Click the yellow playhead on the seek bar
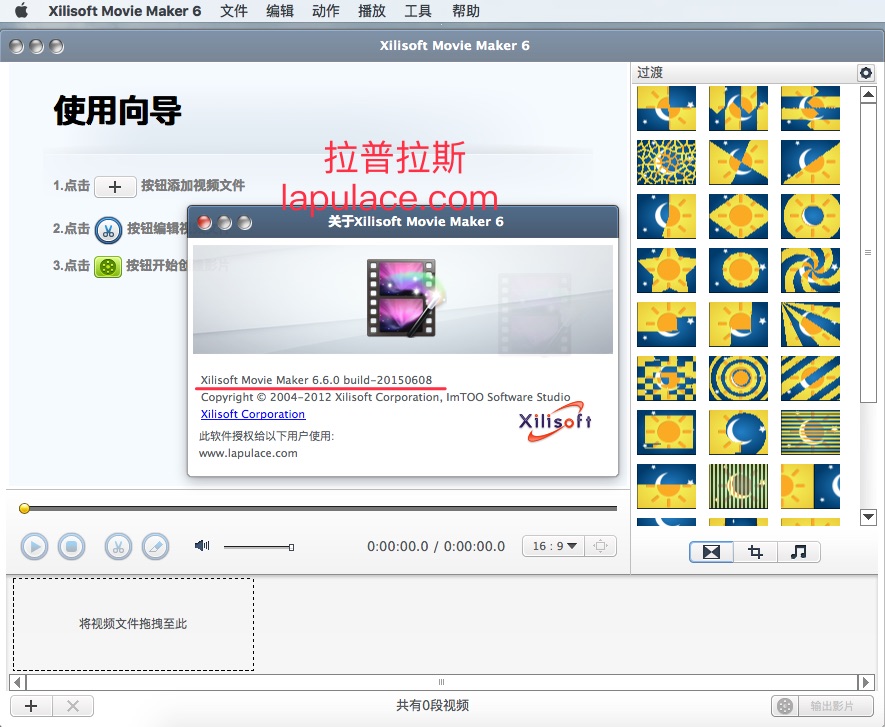 [24, 509]
